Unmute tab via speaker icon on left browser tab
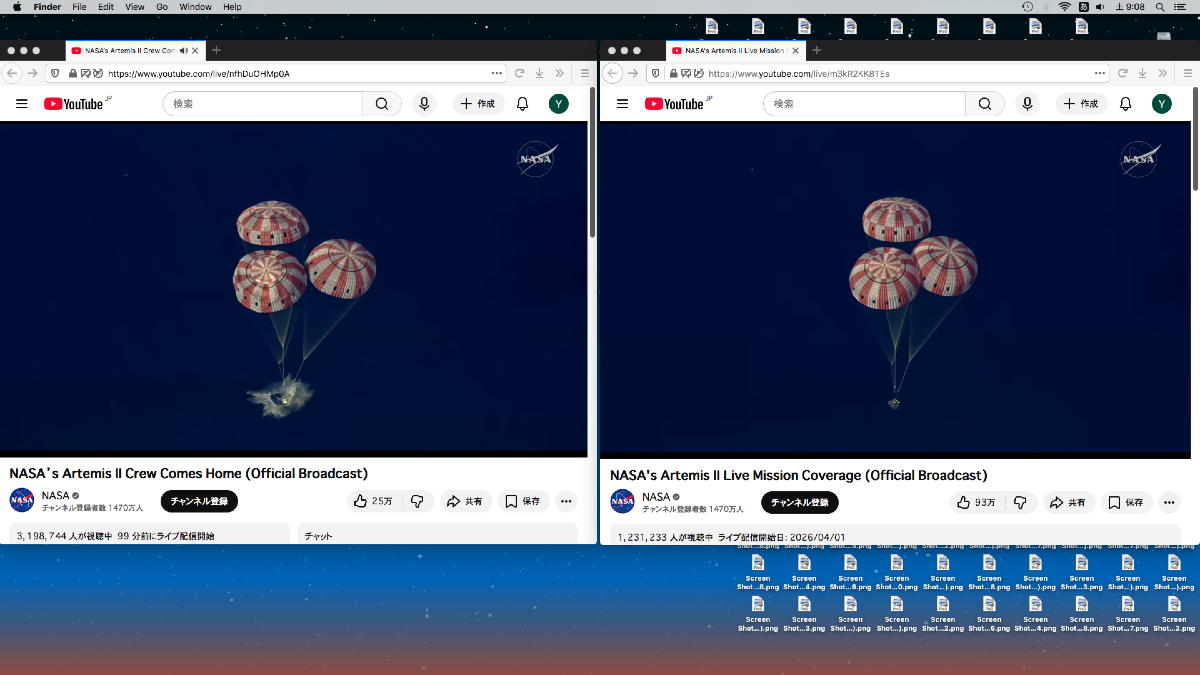Screen dimensions: 1200x675 tap(183, 50)
